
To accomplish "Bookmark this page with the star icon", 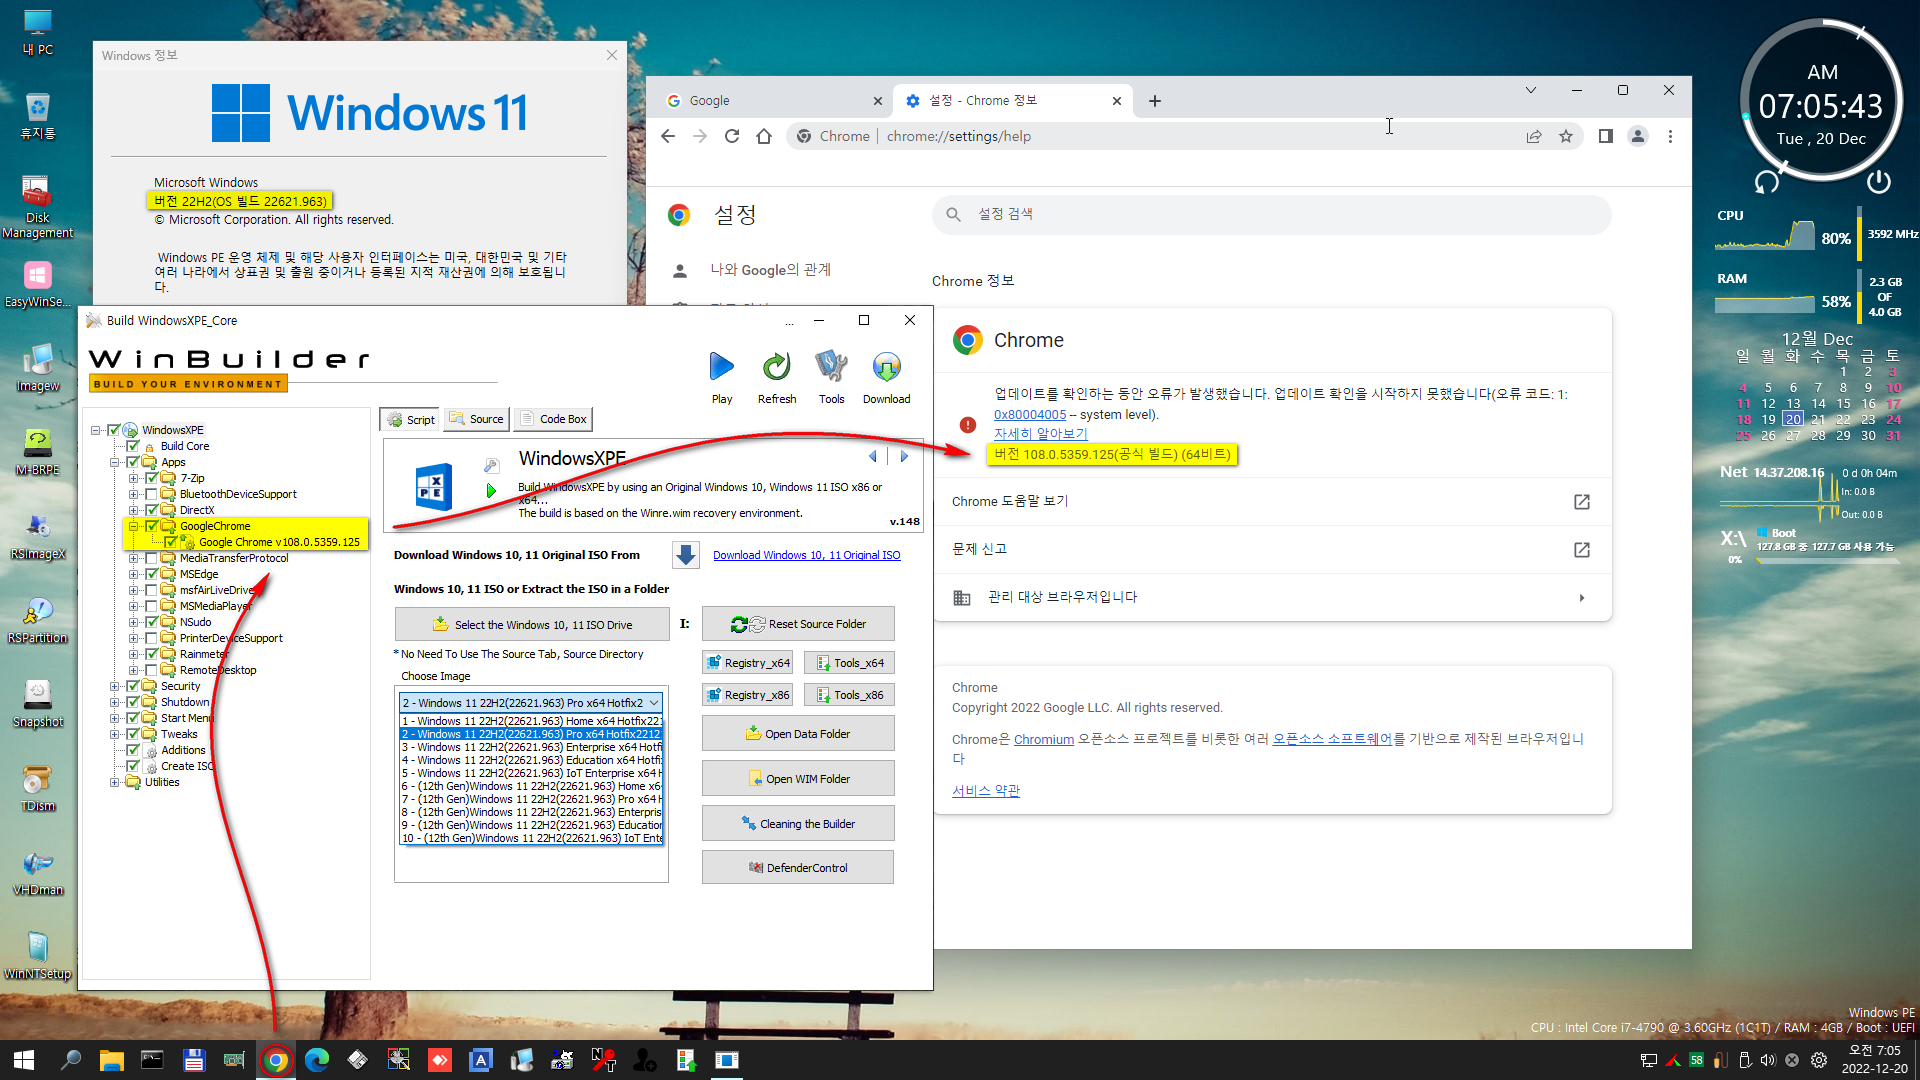I will point(1566,136).
